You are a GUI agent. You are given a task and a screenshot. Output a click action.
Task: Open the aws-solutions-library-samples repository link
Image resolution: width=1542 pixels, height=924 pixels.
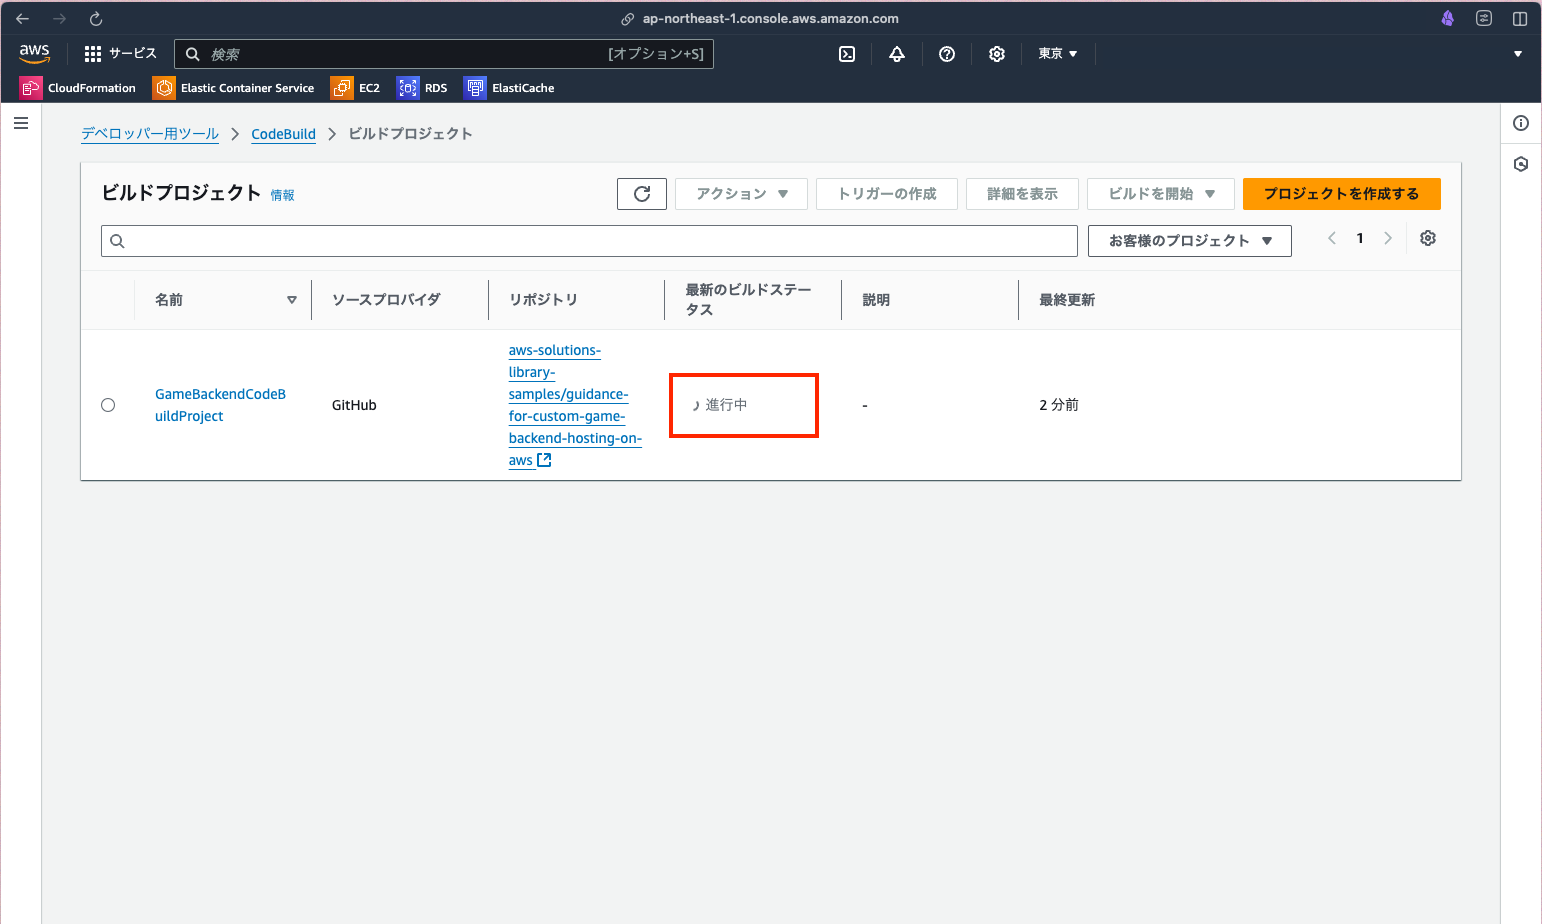(575, 405)
